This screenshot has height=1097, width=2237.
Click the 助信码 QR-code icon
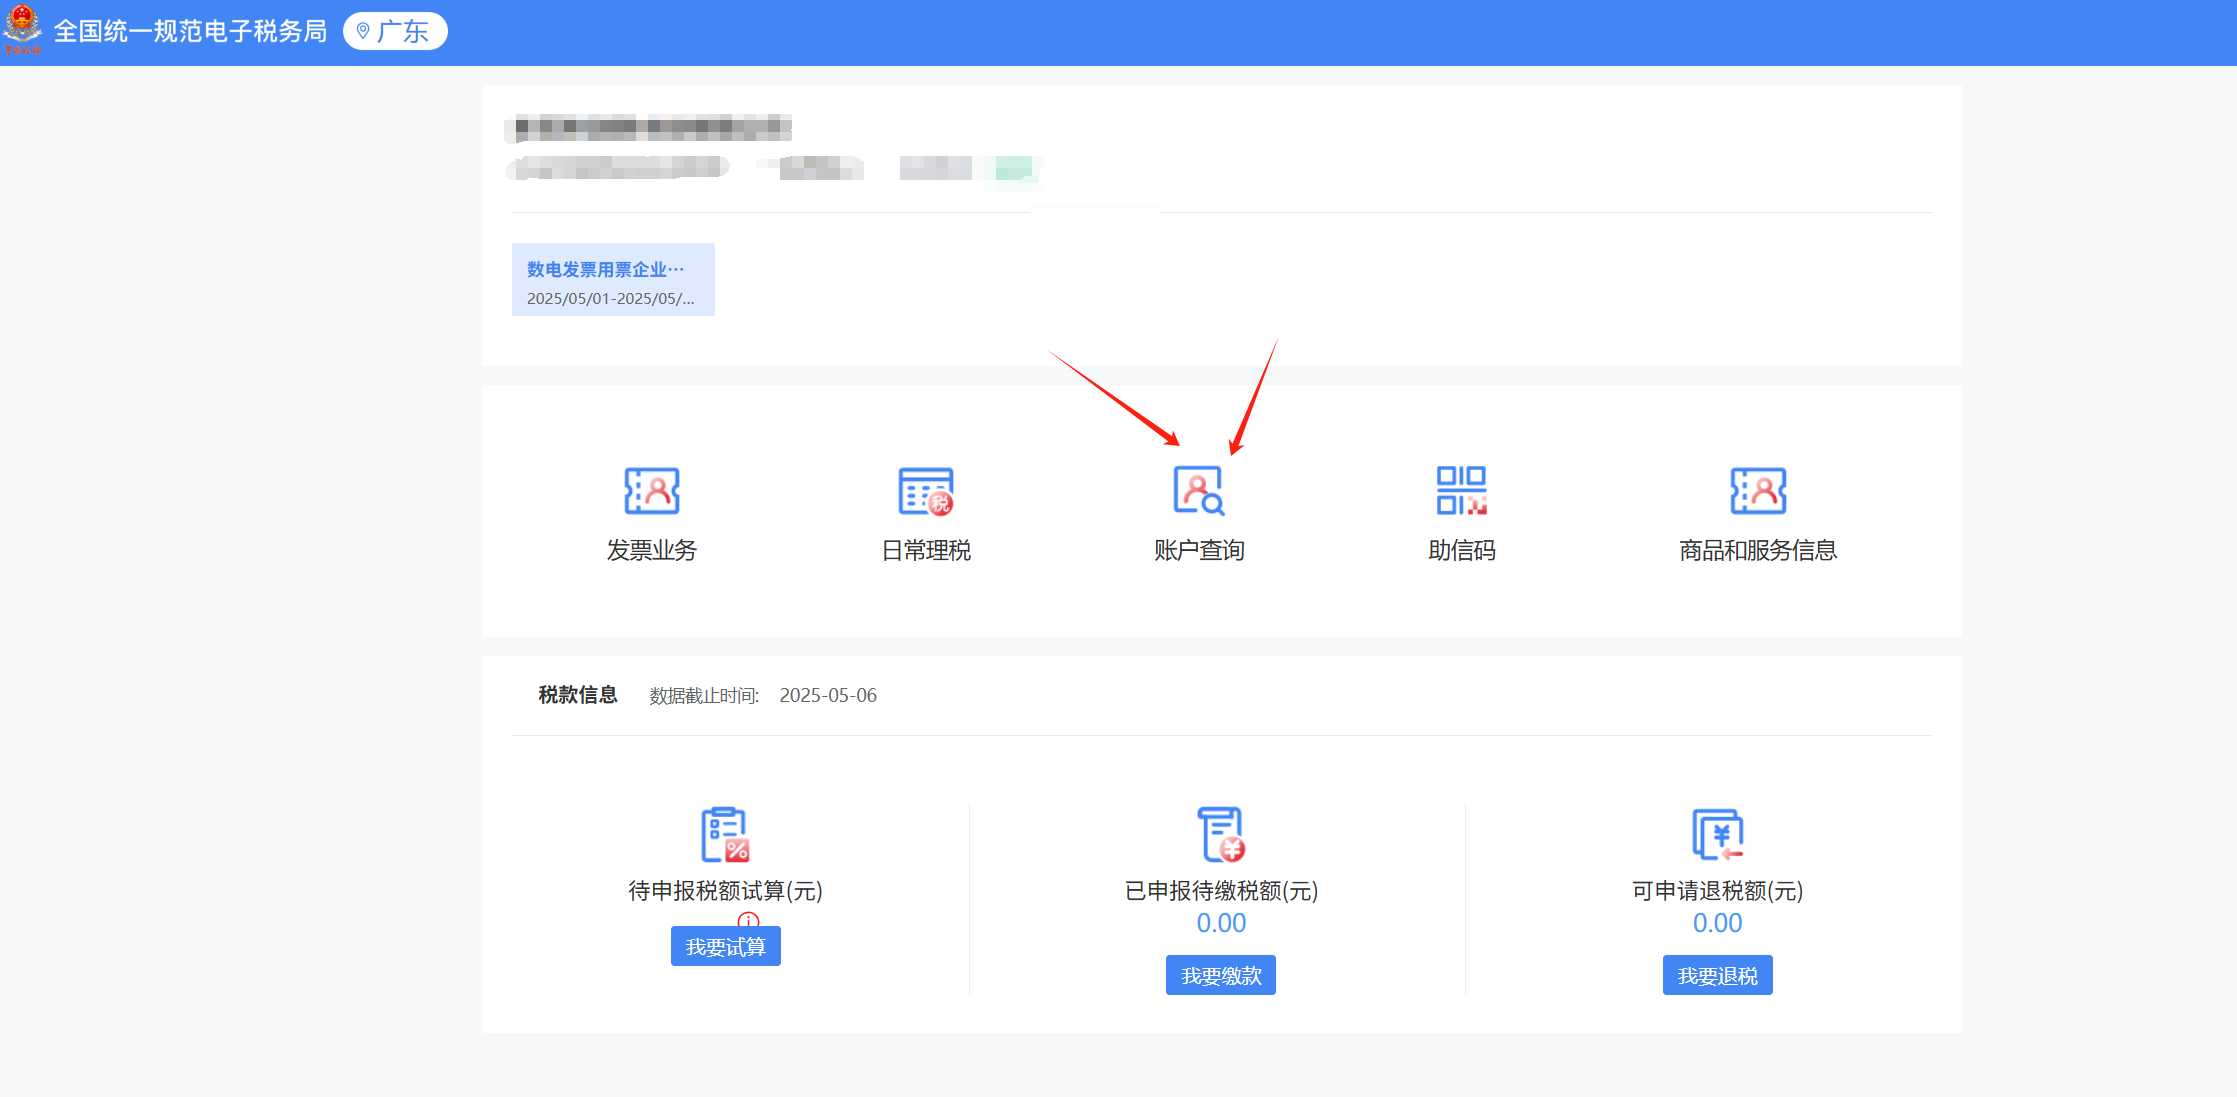tap(1461, 490)
